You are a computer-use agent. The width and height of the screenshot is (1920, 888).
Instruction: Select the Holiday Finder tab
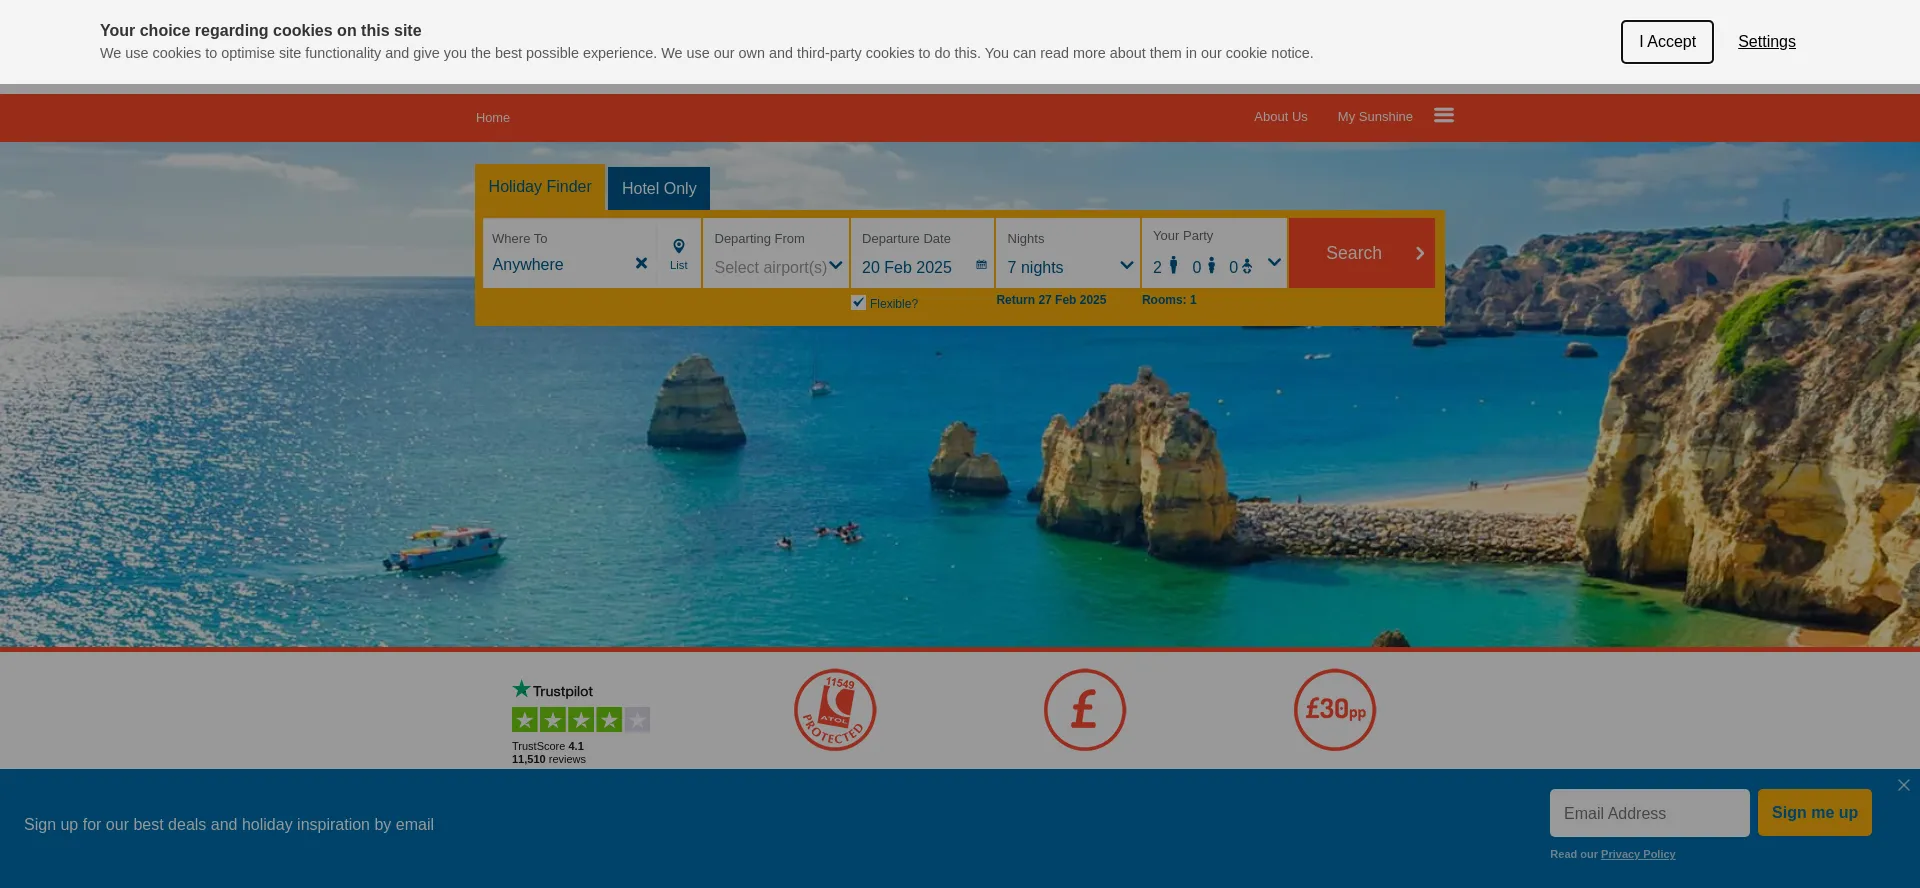coord(540,187)
